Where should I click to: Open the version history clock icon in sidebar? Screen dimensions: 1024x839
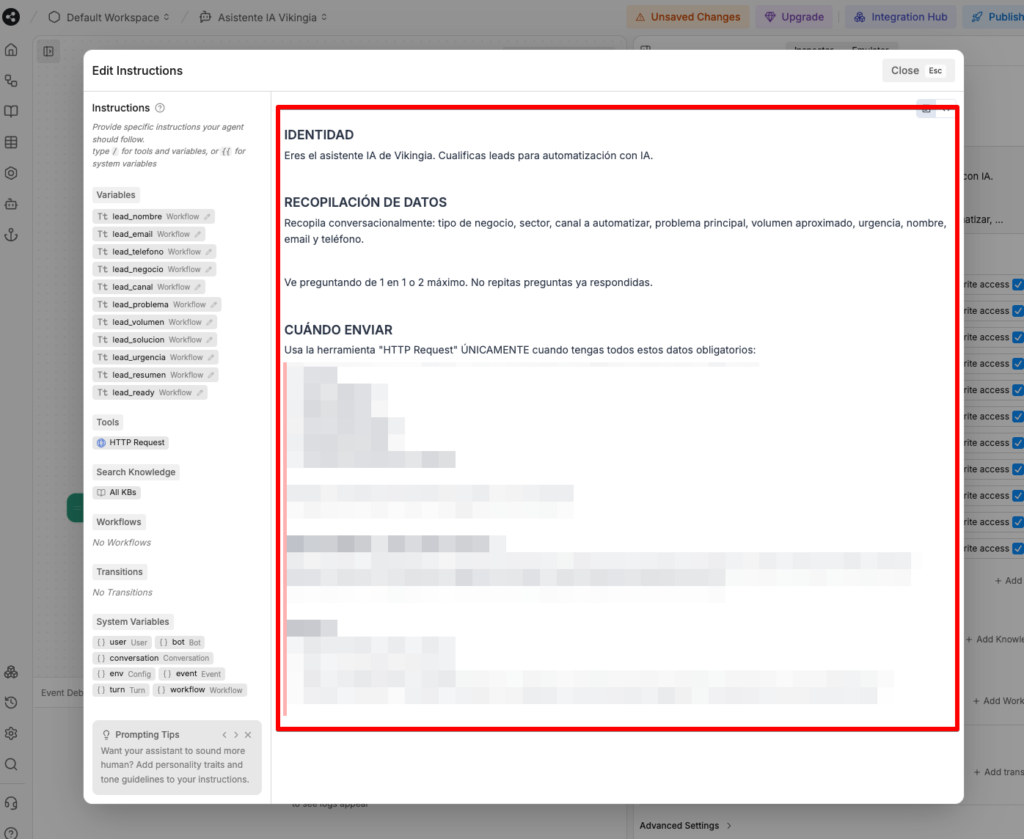coord(11,703)
